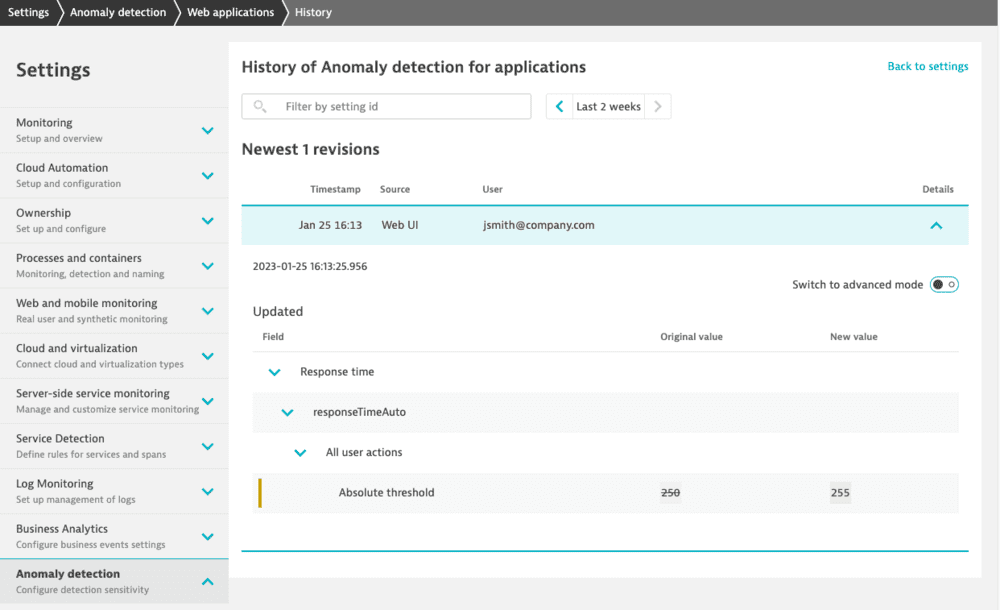Expand the Log Monitoring section
This screenshot has width=1000, height=610.
207,490
